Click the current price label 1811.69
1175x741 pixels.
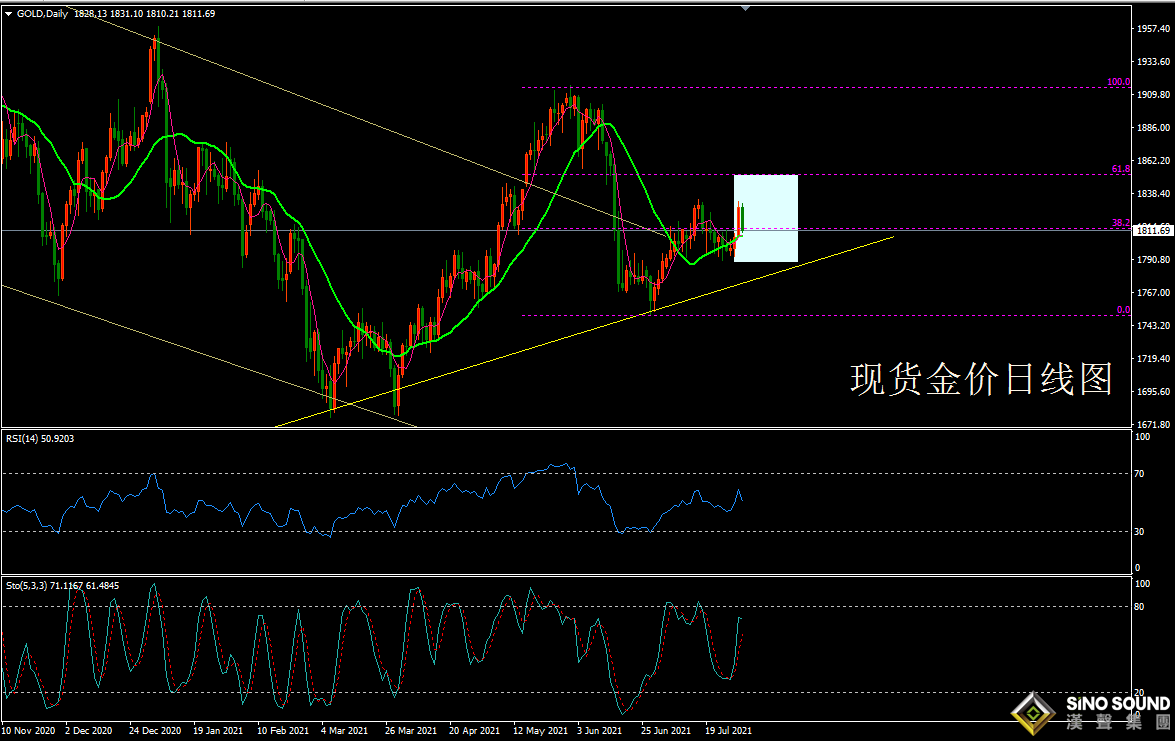pos(1153,230)
